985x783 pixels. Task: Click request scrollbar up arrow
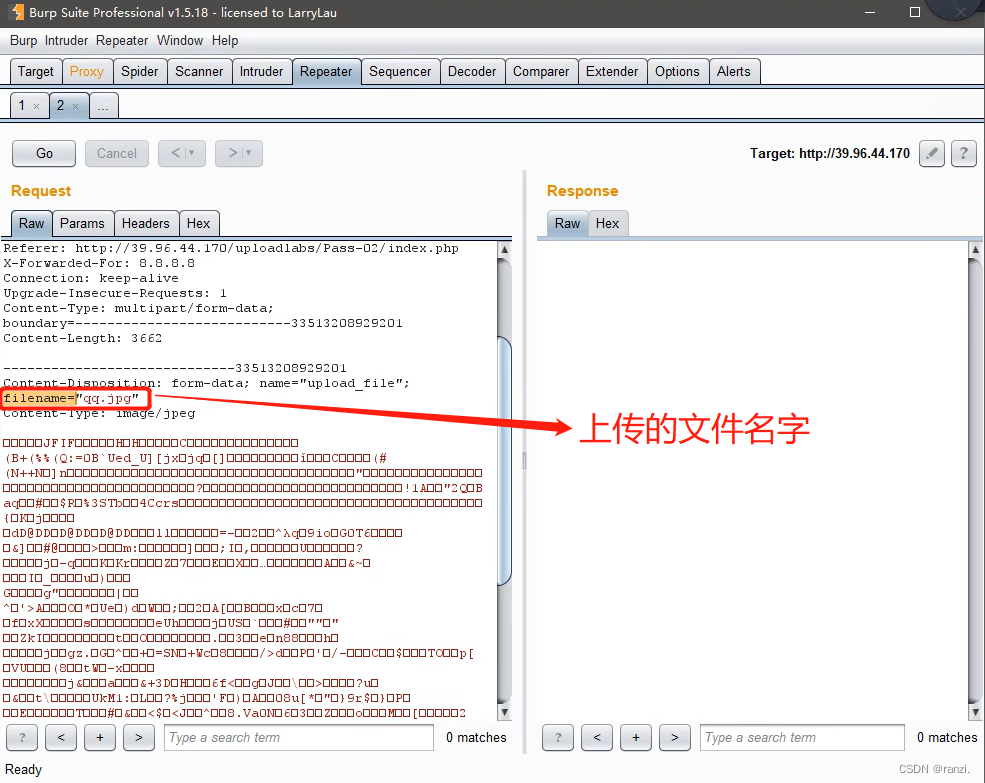504,249
